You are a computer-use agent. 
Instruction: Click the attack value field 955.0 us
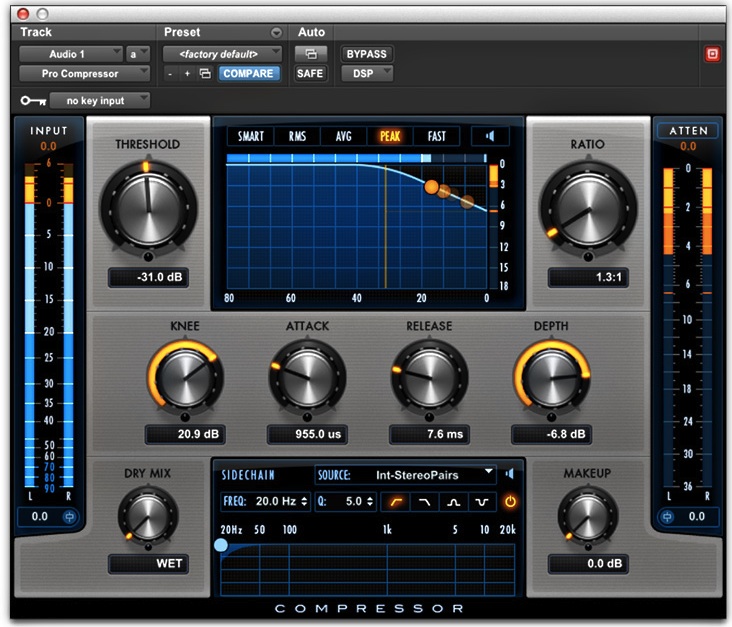pyautogui.click(x=307, y=434)
